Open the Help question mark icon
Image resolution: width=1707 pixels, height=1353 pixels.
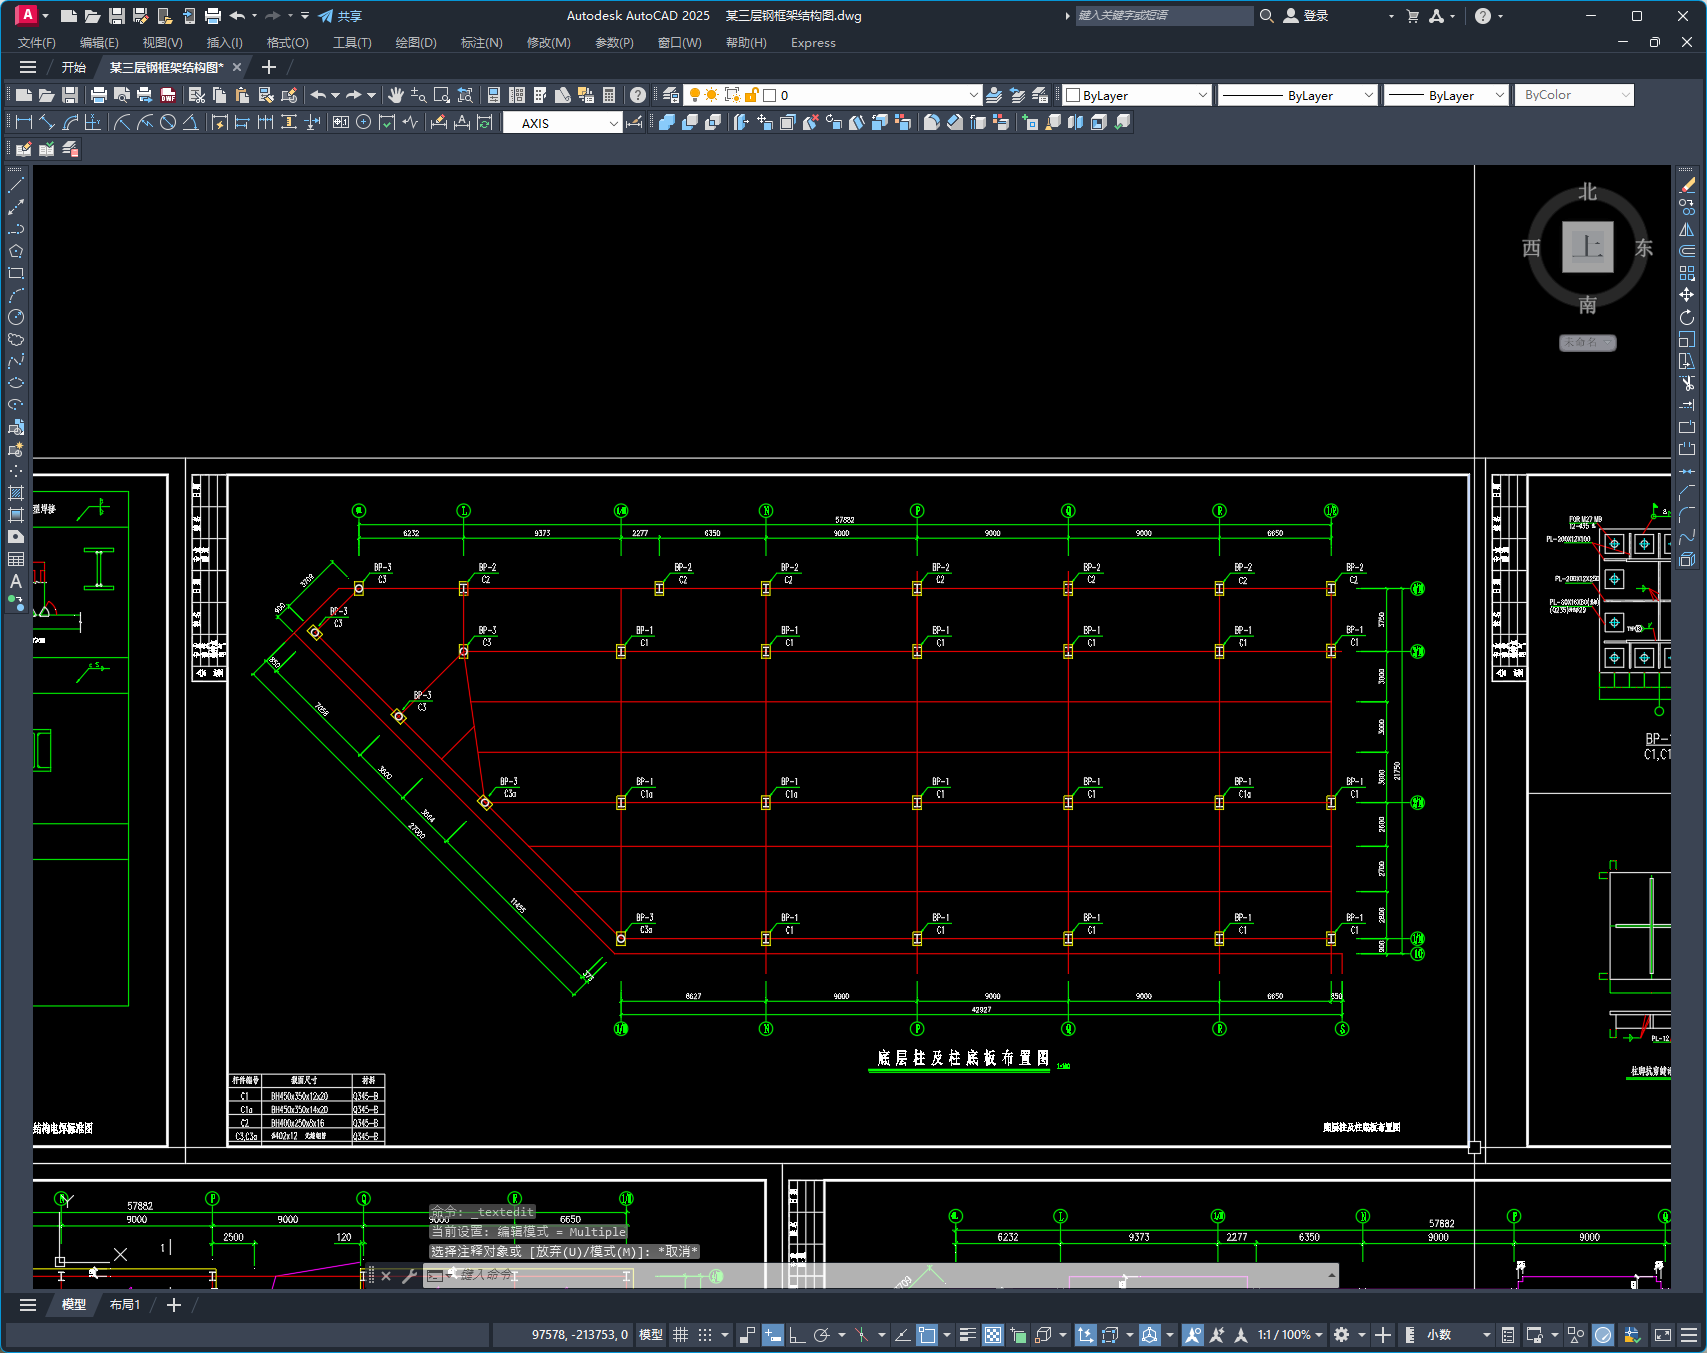tap(638, 95)
